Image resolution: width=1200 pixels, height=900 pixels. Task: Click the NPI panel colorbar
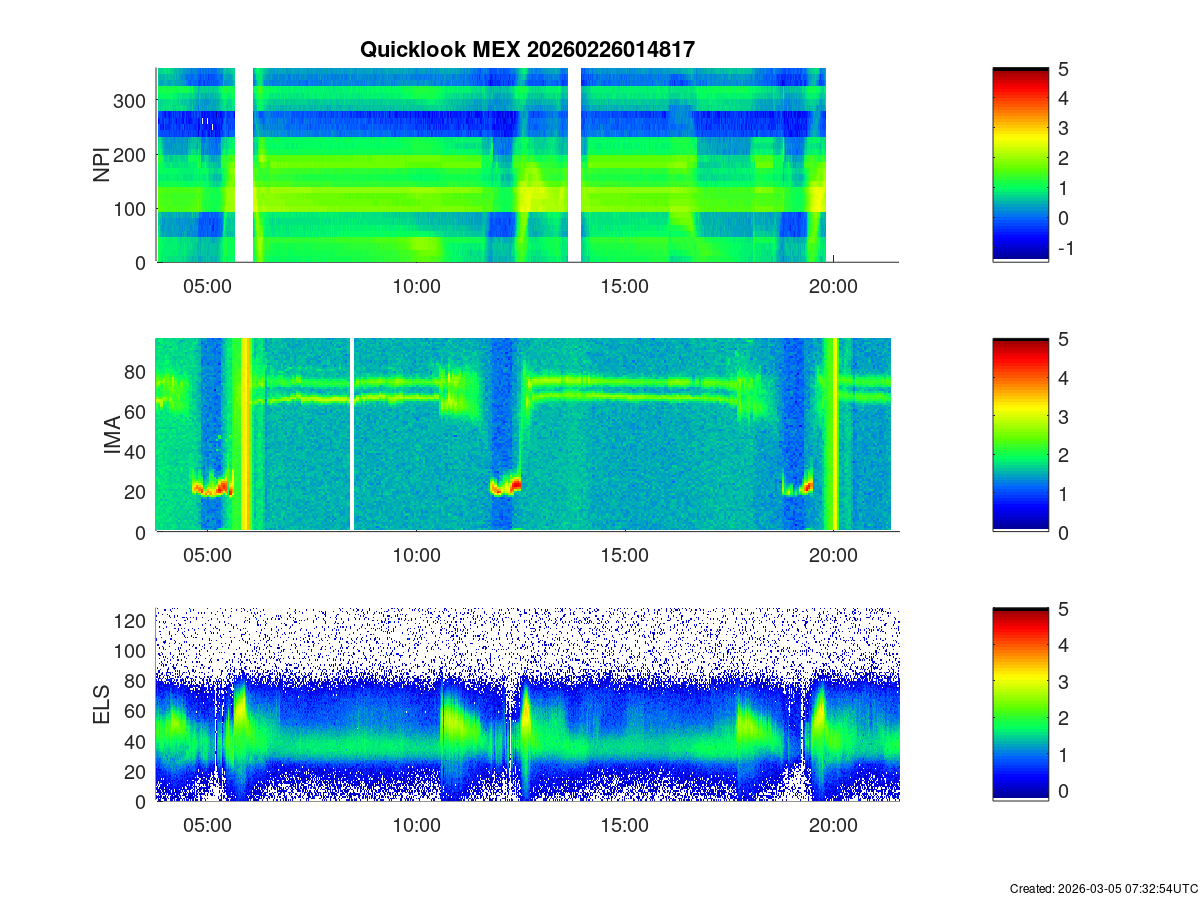(x=1020, y=165)
